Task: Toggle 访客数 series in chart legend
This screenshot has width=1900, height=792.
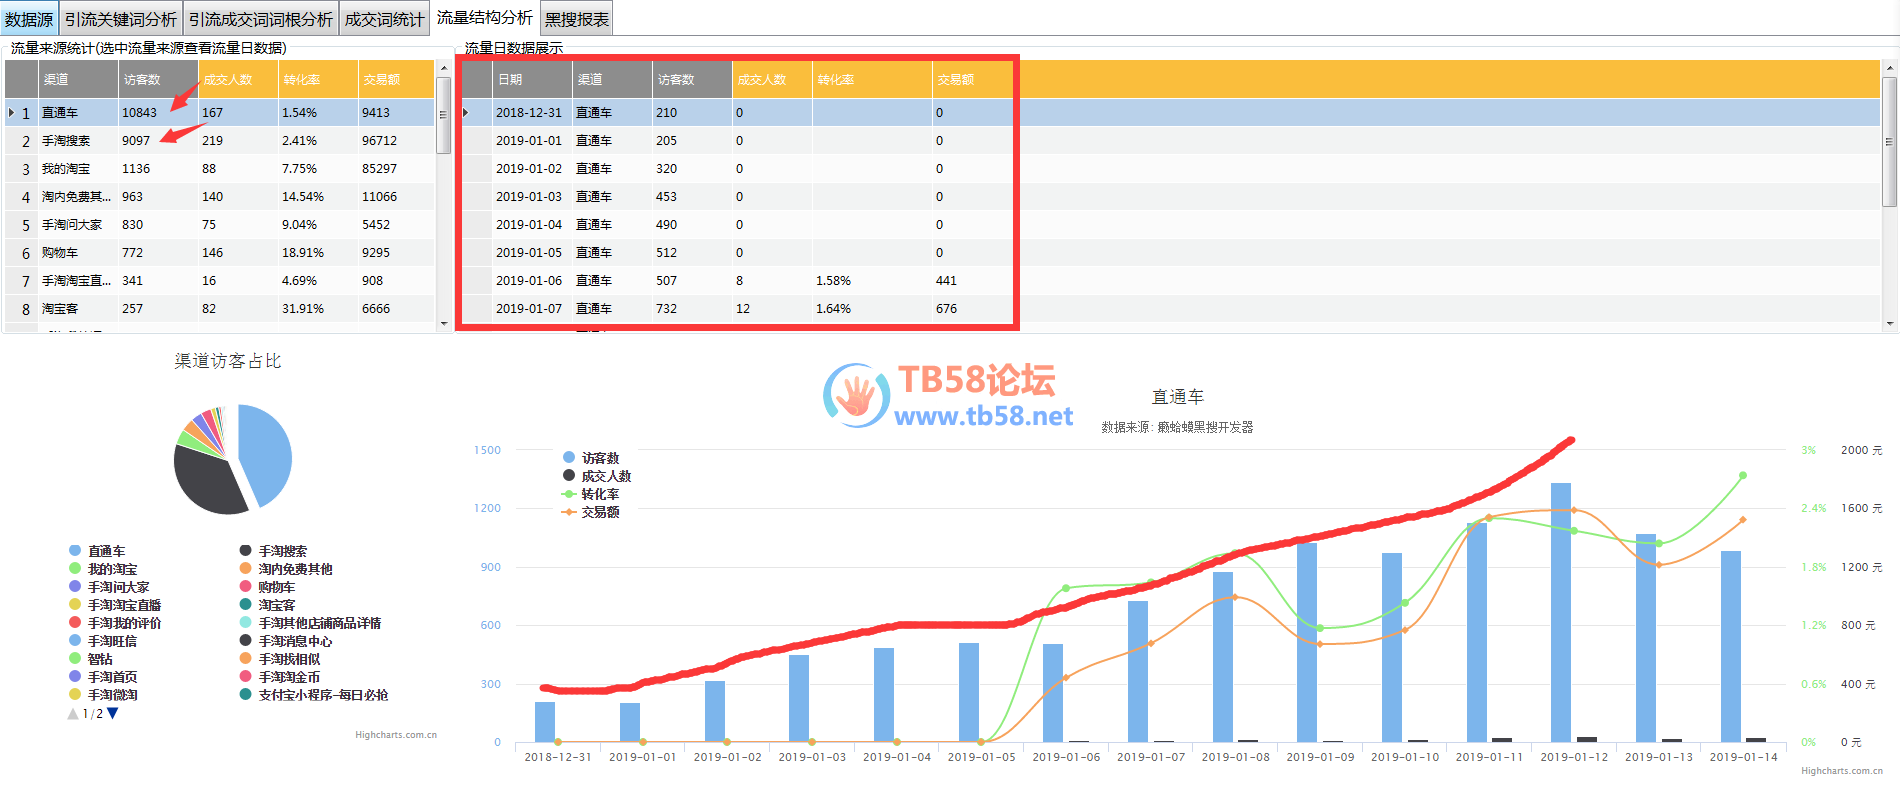Action: [x=599, y=458]
